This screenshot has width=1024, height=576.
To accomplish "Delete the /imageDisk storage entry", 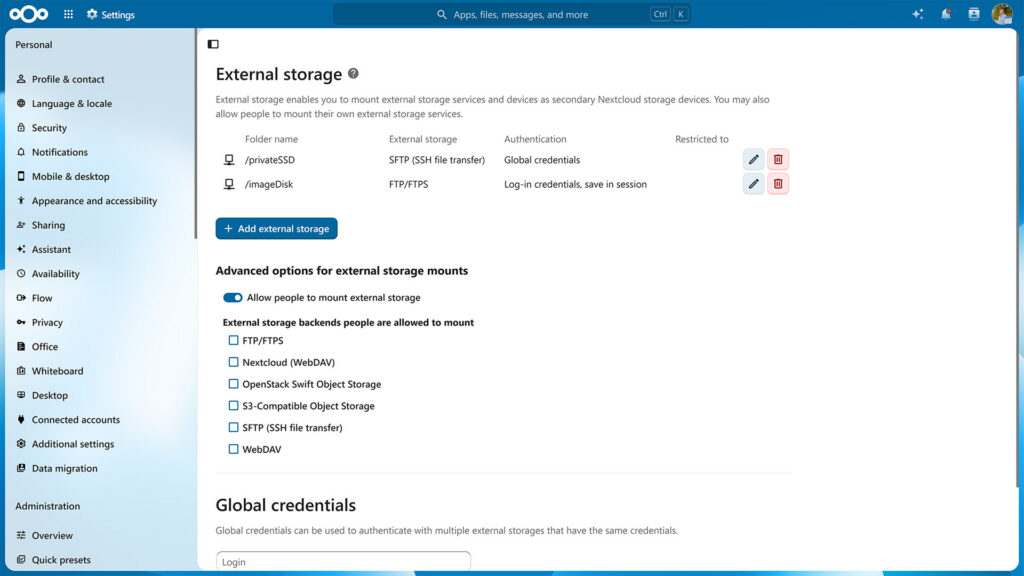I will (x=778, y=184).
